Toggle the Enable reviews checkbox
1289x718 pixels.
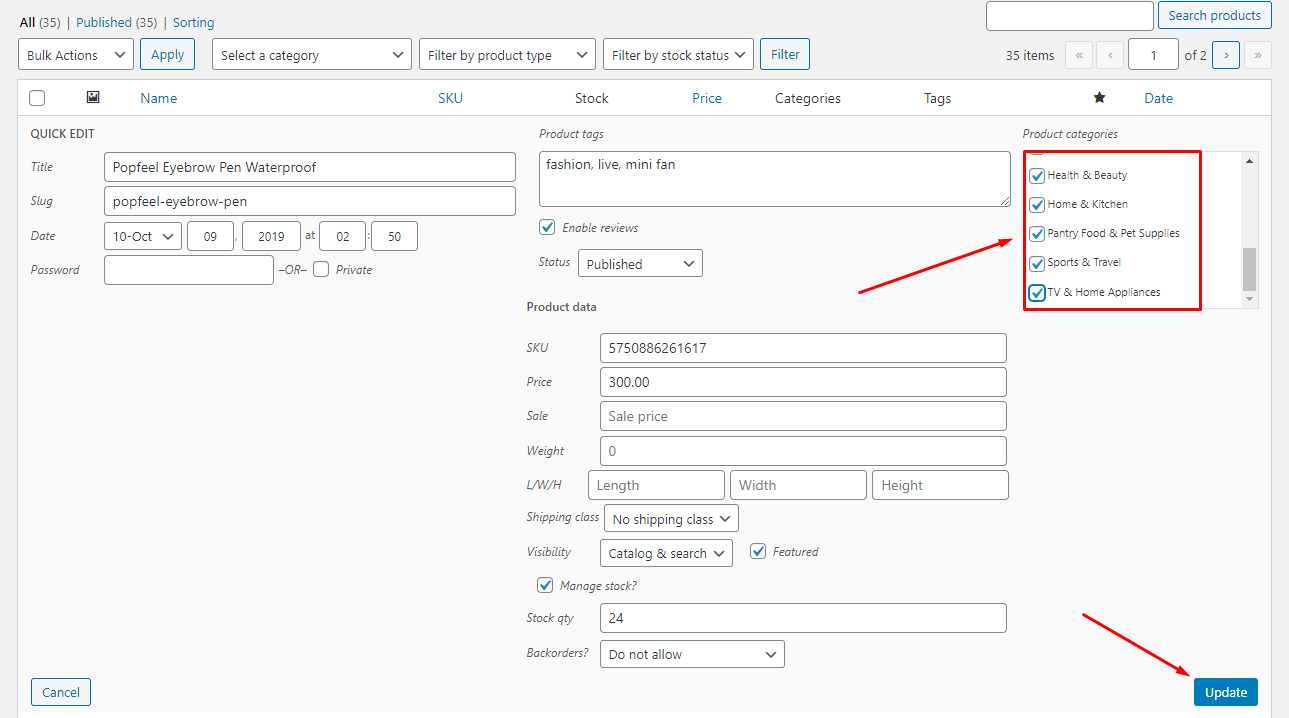[547, 227]
